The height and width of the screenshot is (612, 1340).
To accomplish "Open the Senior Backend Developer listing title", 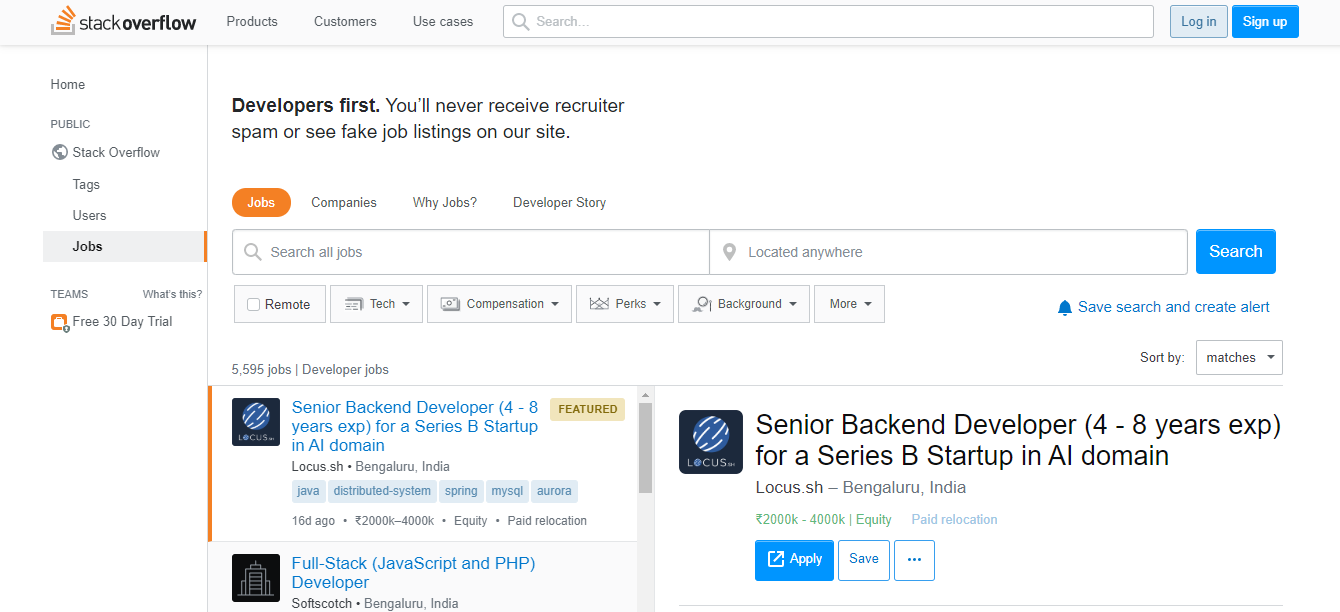I will (x=415, y=426).
